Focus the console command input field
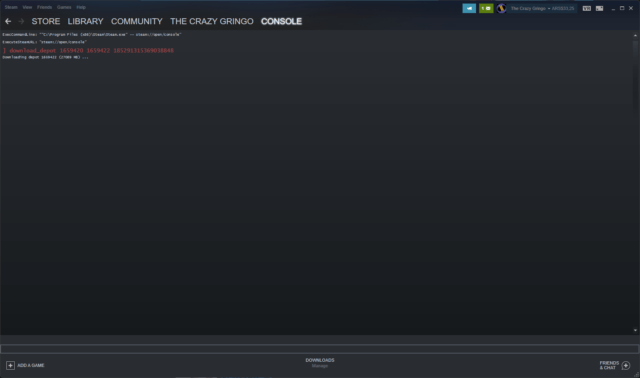This screenshot has height=378, width=640. coord(320,349)
